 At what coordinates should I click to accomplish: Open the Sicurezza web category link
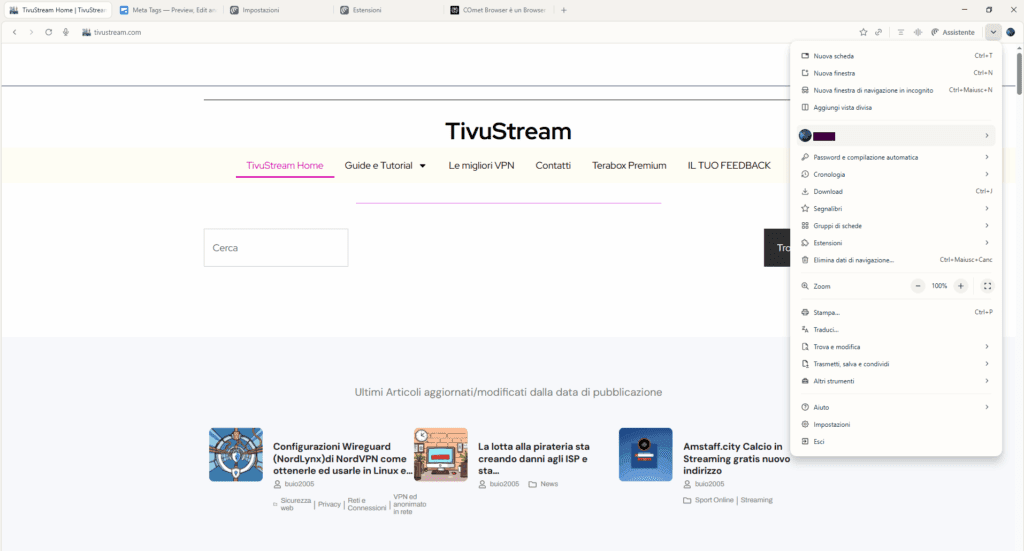[x=295, y=504]
